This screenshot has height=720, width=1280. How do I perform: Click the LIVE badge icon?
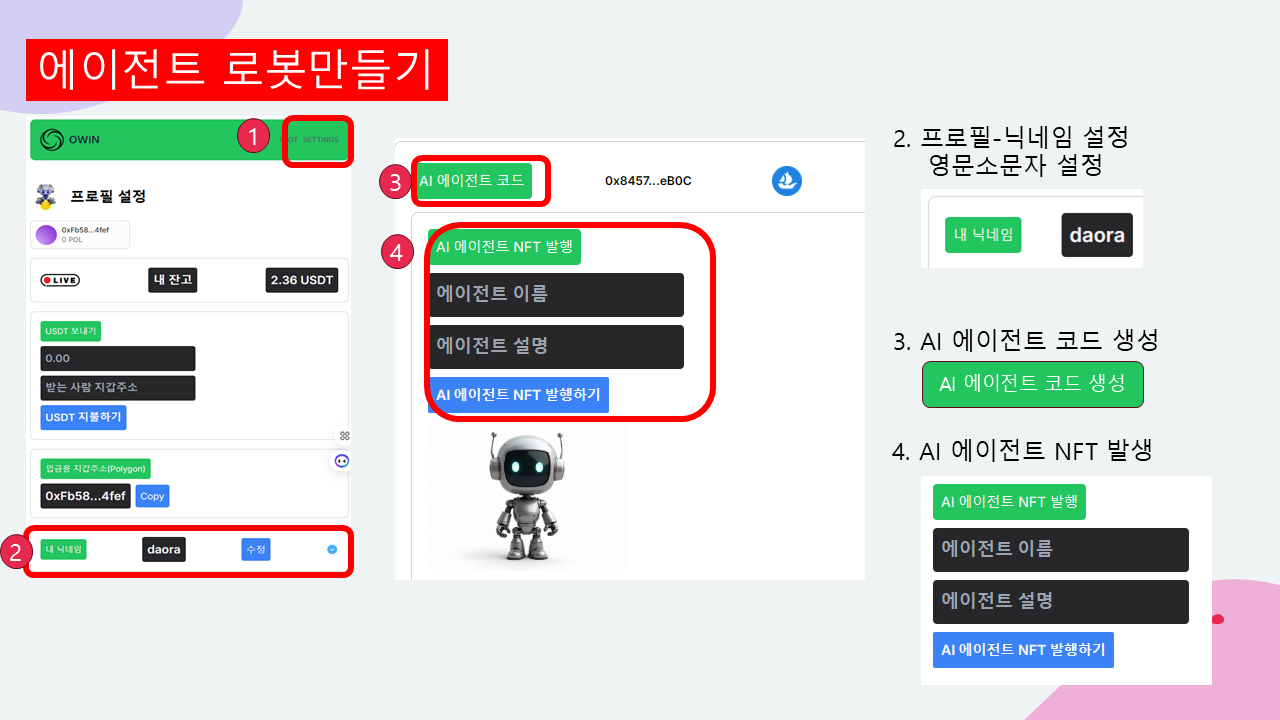pyautogui.click(x=60, y=280)
